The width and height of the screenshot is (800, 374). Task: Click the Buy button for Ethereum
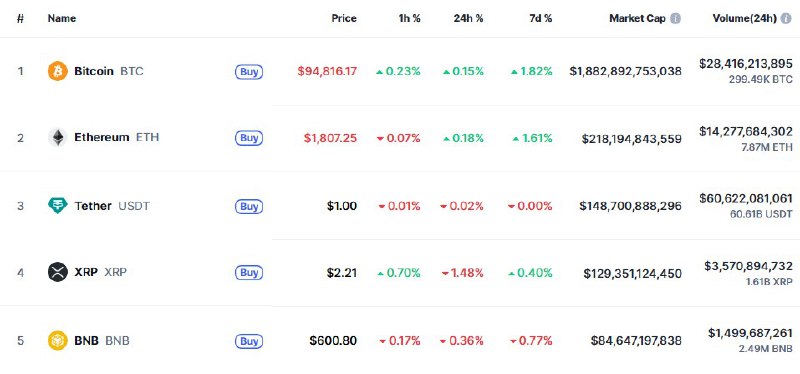(249, 138)
